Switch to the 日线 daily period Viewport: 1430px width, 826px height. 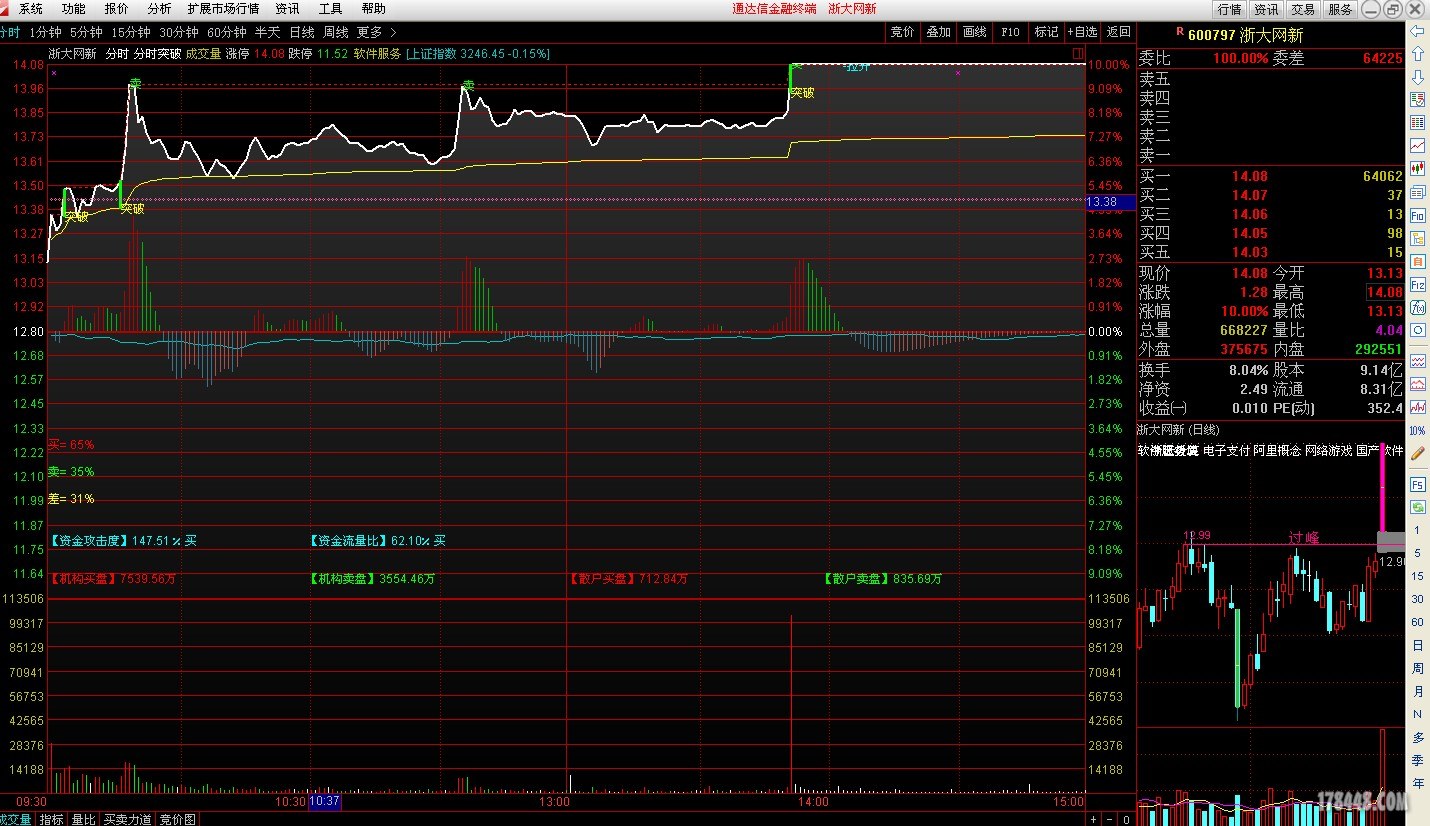(301, 32)
